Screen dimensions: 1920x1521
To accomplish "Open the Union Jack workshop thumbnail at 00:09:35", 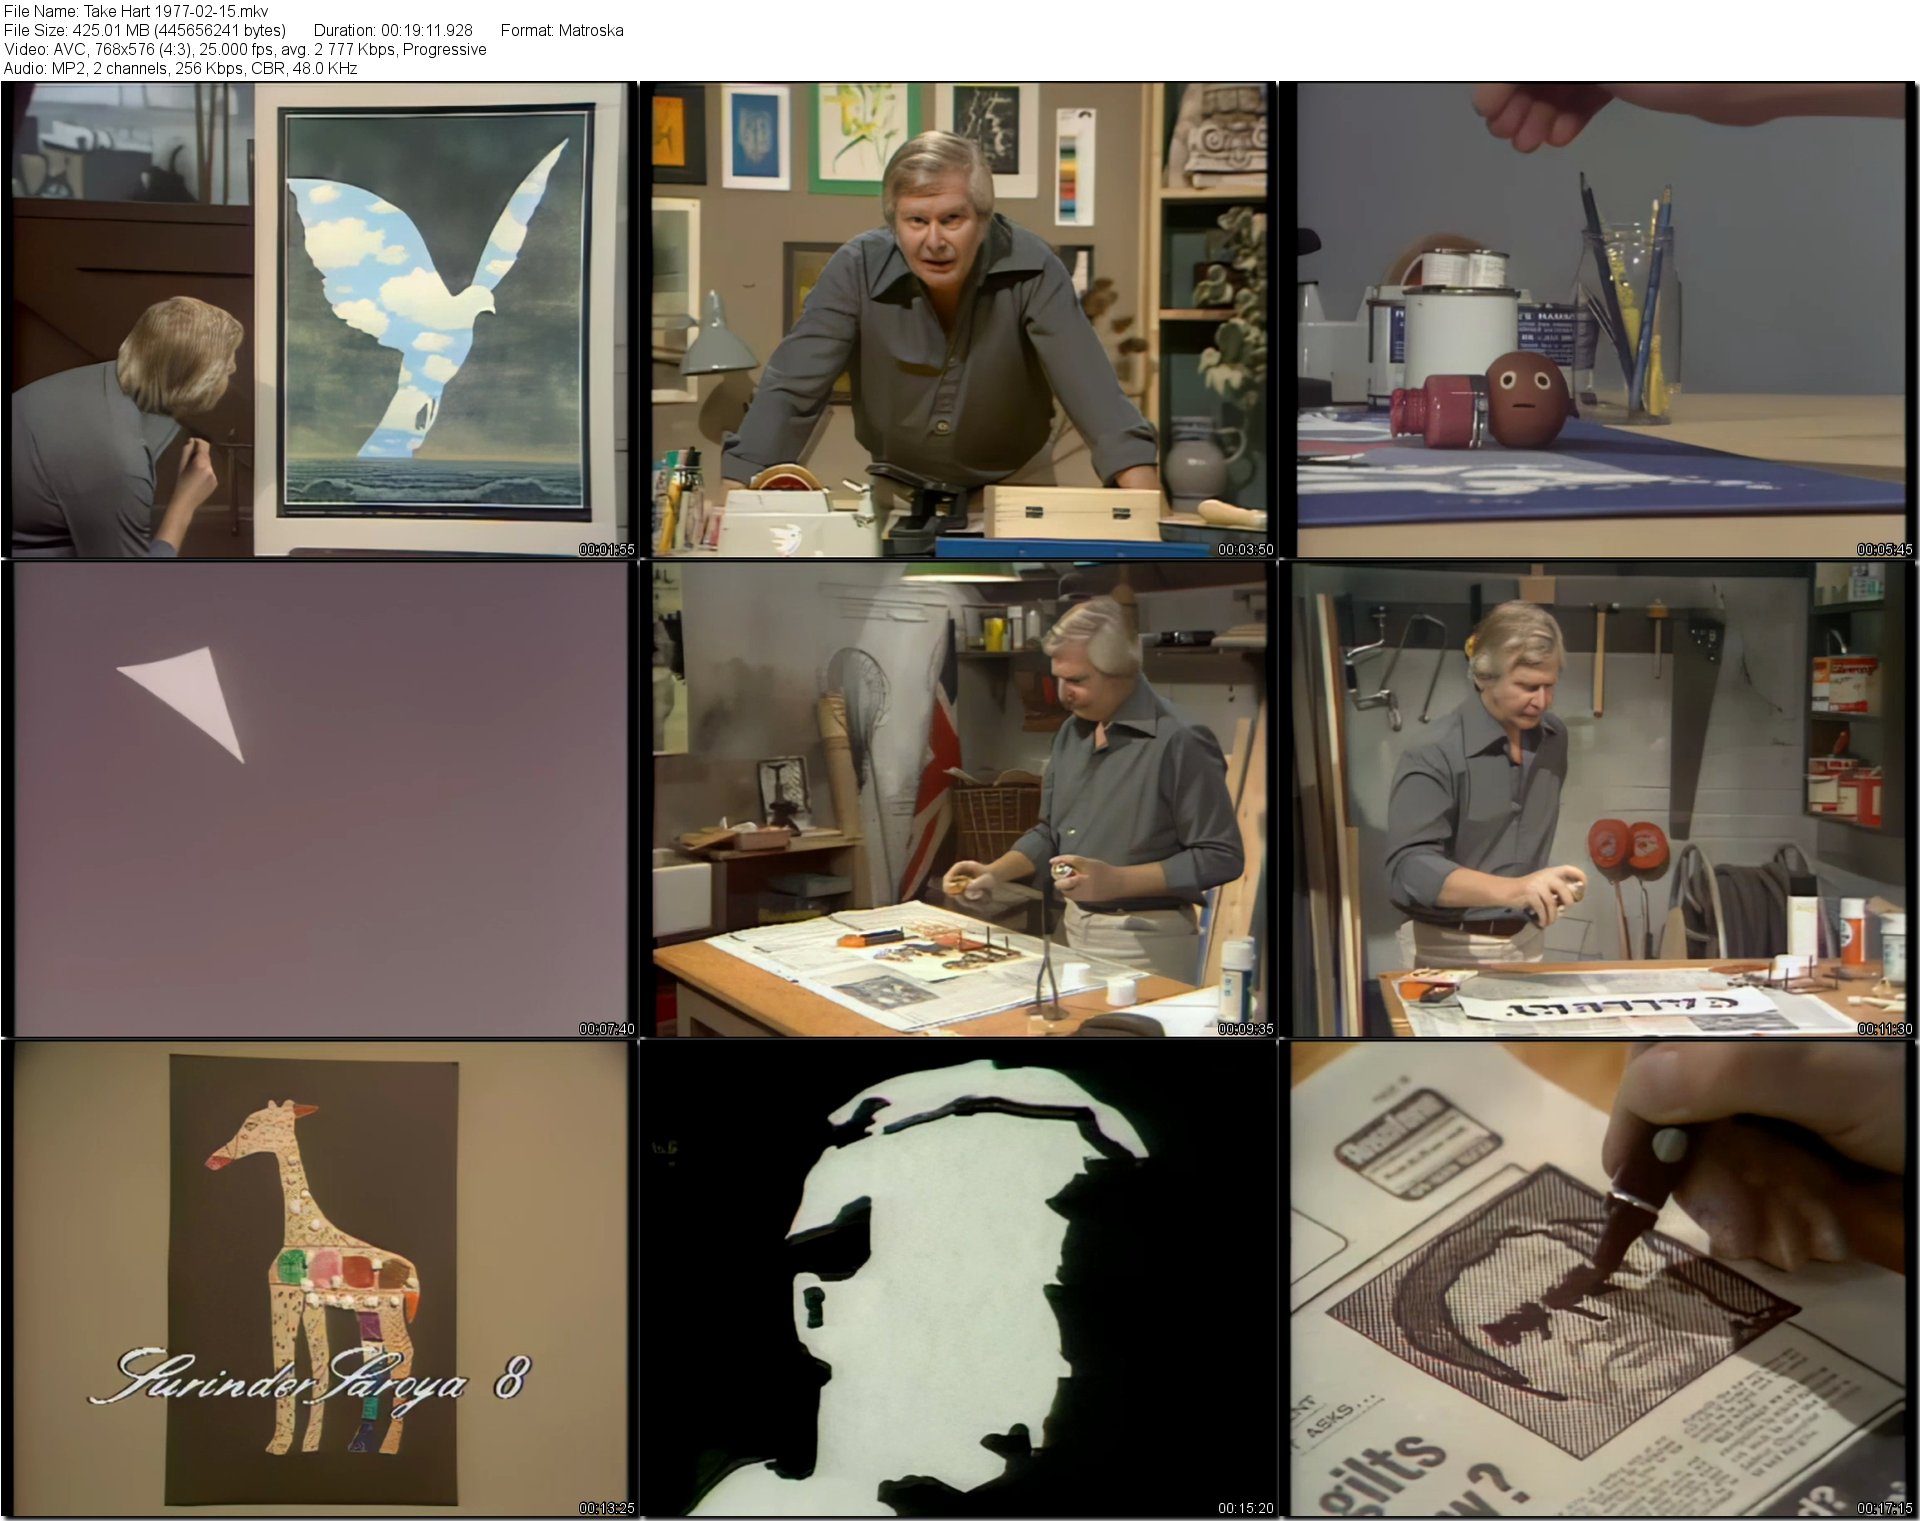I will click(x=958, y=798).
